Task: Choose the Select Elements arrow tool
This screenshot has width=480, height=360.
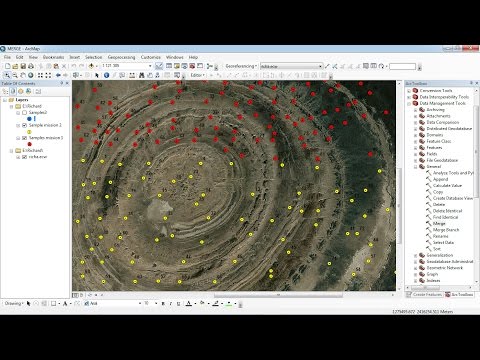Action: click(x=97, y=75)
